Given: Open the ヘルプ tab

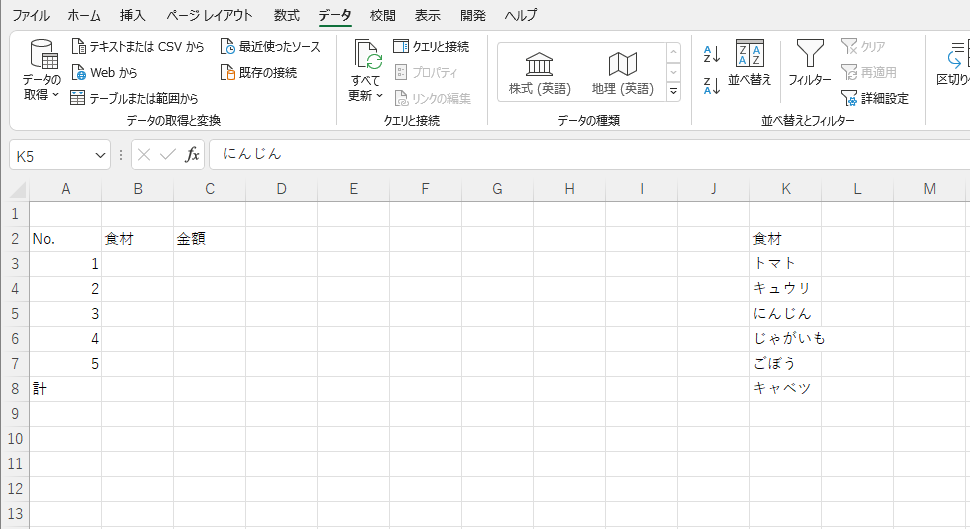Looking at the screenshot, I should point(520,15).
